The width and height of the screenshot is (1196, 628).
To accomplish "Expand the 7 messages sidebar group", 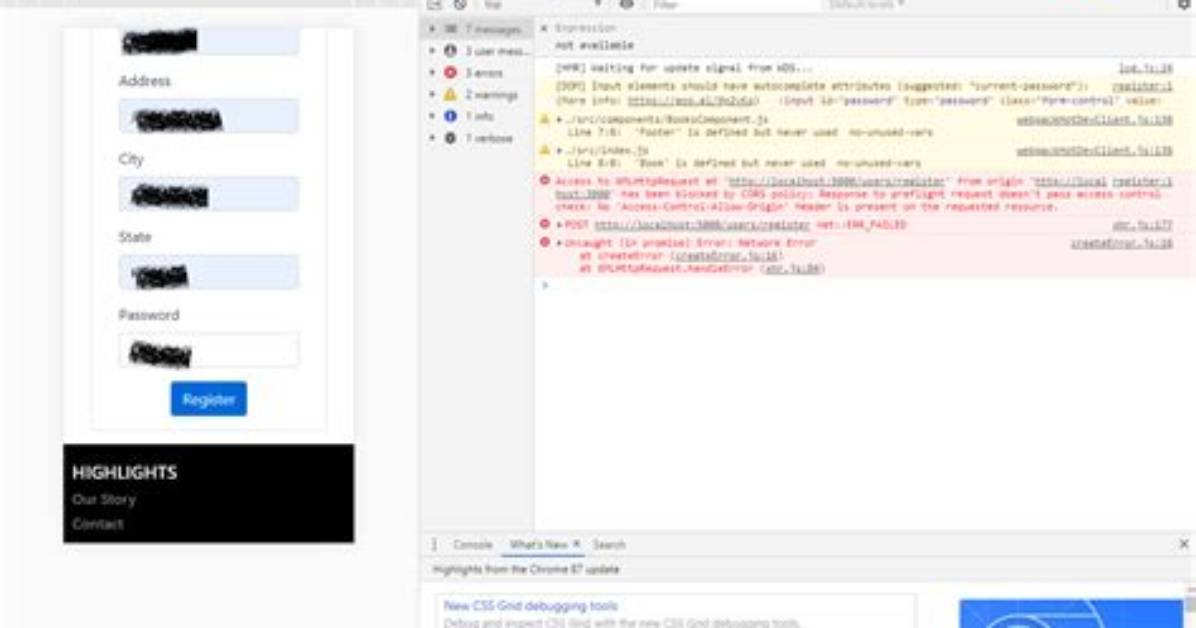I will pyautogui.click(x=432, y=29).
